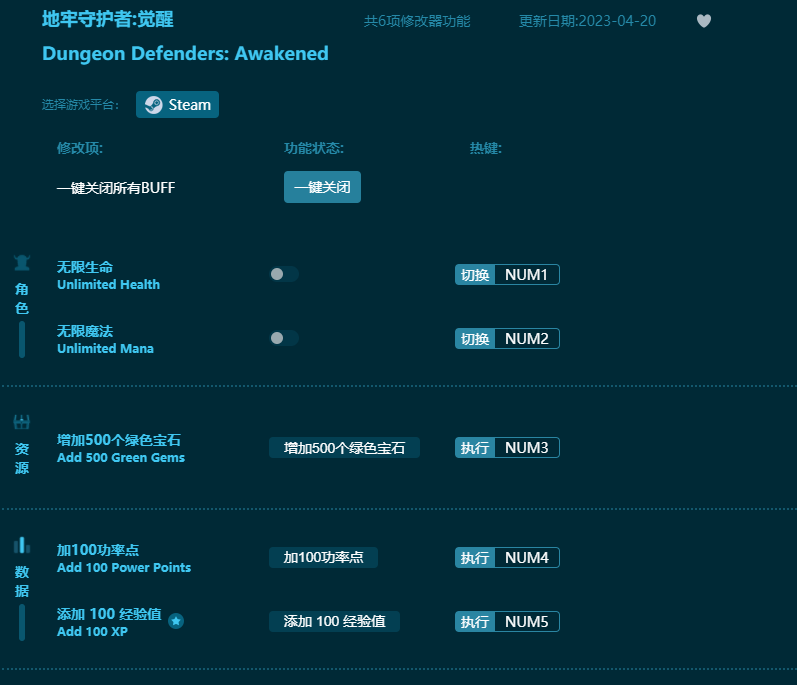Click the 一键关闭 button
Viewport: 797px width, 685px height.
322,187
